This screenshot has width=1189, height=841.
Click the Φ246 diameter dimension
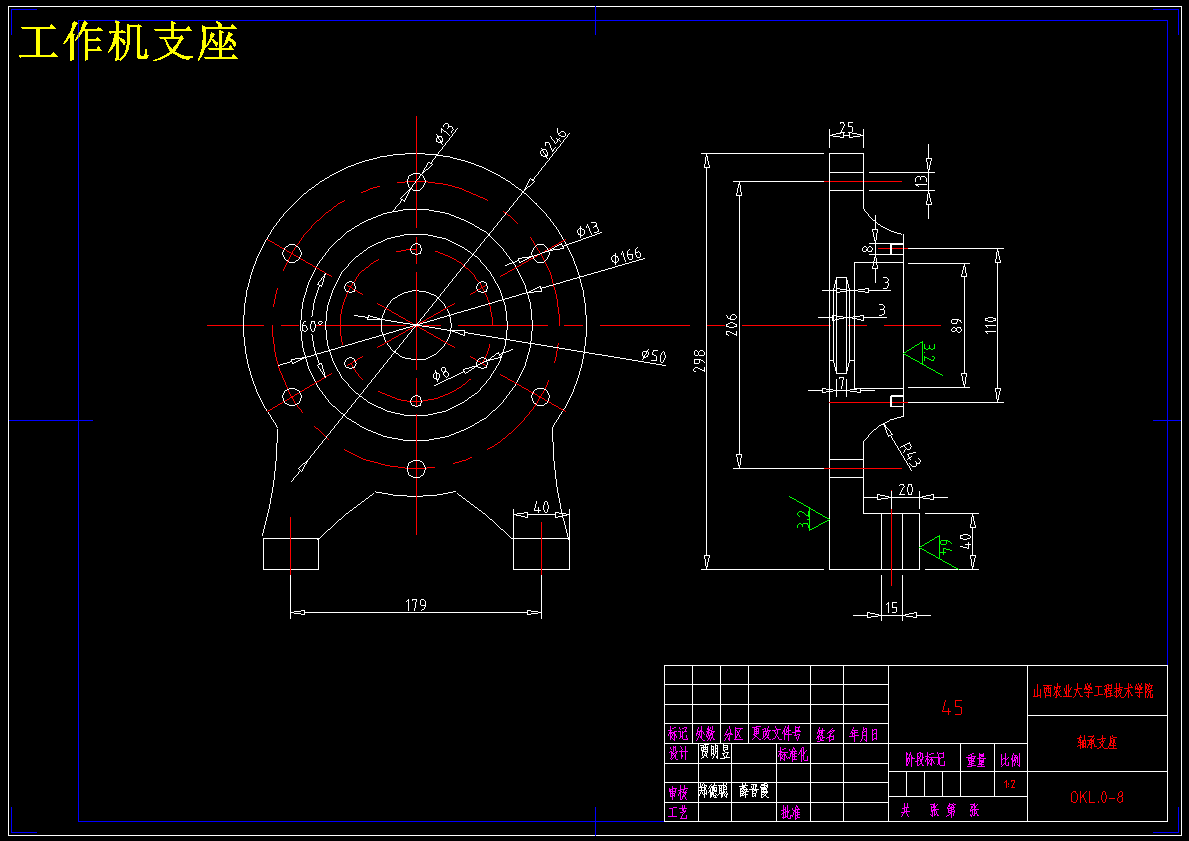pyautogui.click(x=554, y=143)
